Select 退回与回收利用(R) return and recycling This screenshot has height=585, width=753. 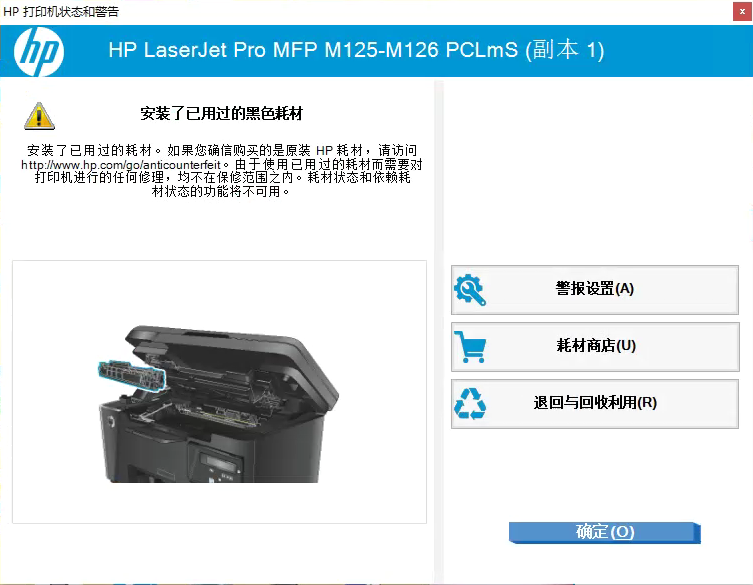click(x=595, y=403)
